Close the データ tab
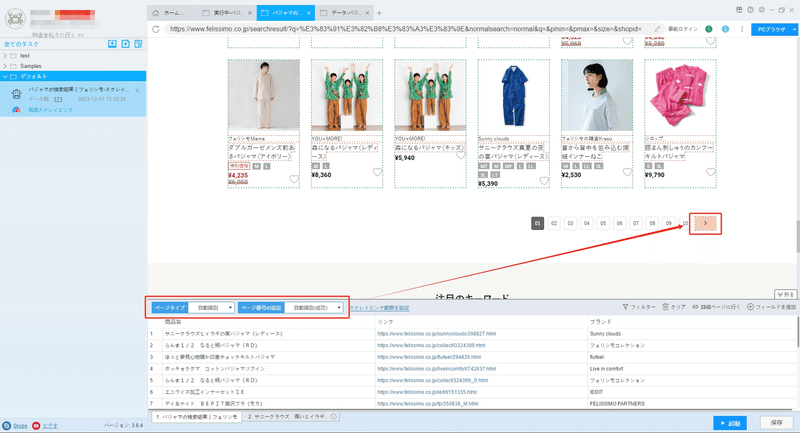This screenshot has height=433, width=800. click(x=368, y=13)
